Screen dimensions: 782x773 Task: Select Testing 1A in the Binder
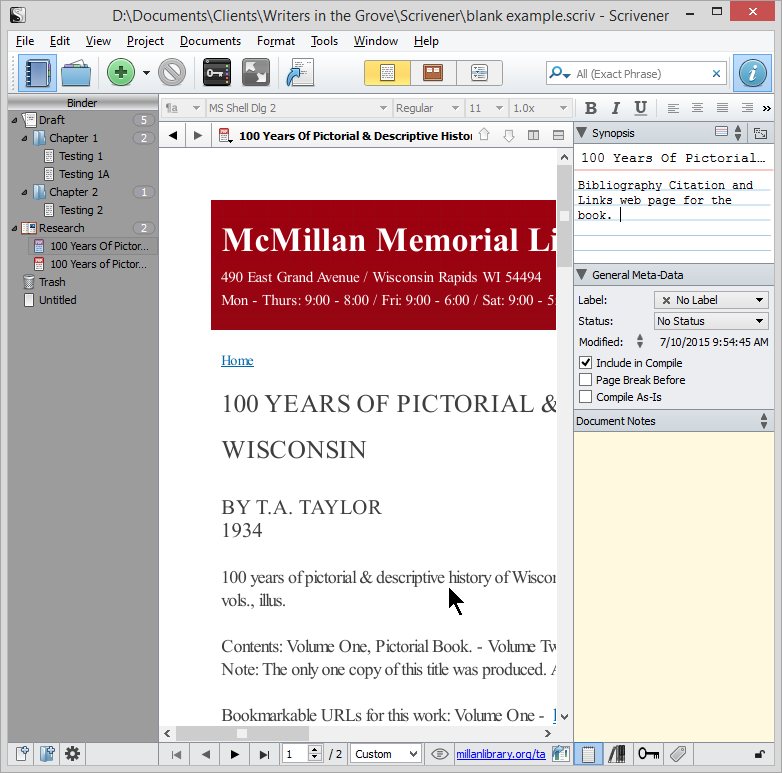point(83,174)
